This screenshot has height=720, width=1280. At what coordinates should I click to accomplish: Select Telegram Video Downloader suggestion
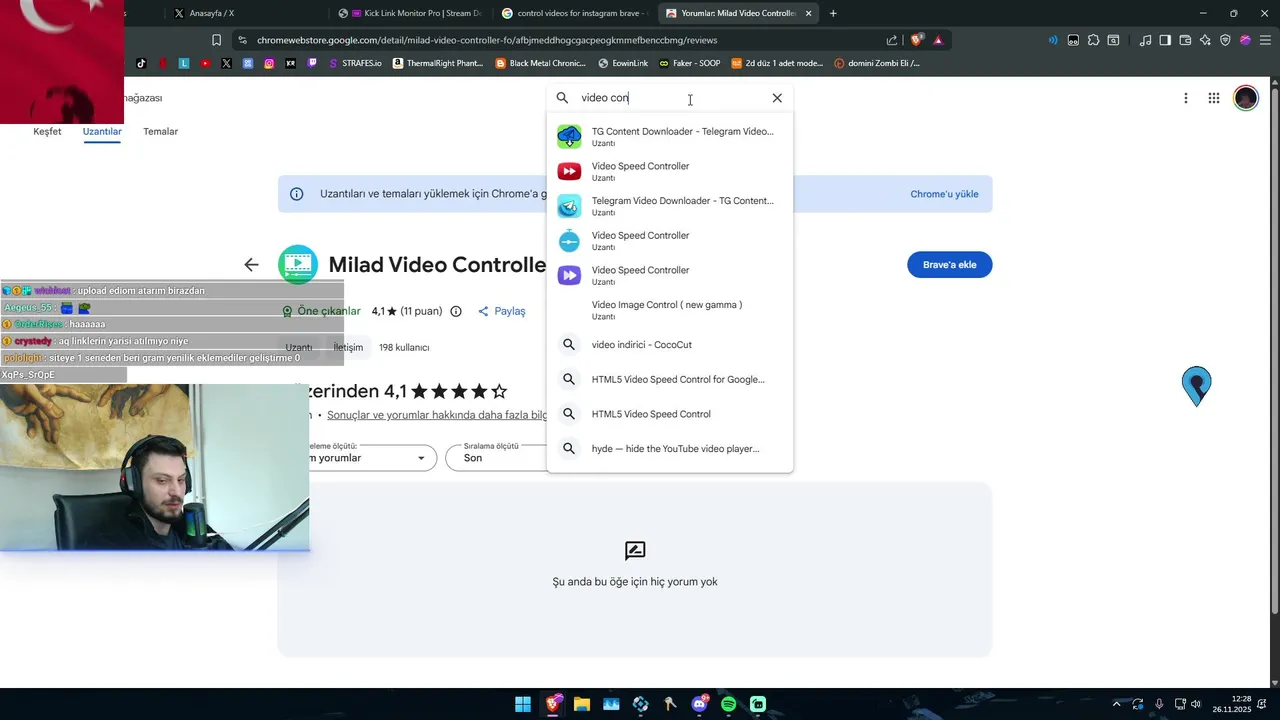[x=670, y=206]
